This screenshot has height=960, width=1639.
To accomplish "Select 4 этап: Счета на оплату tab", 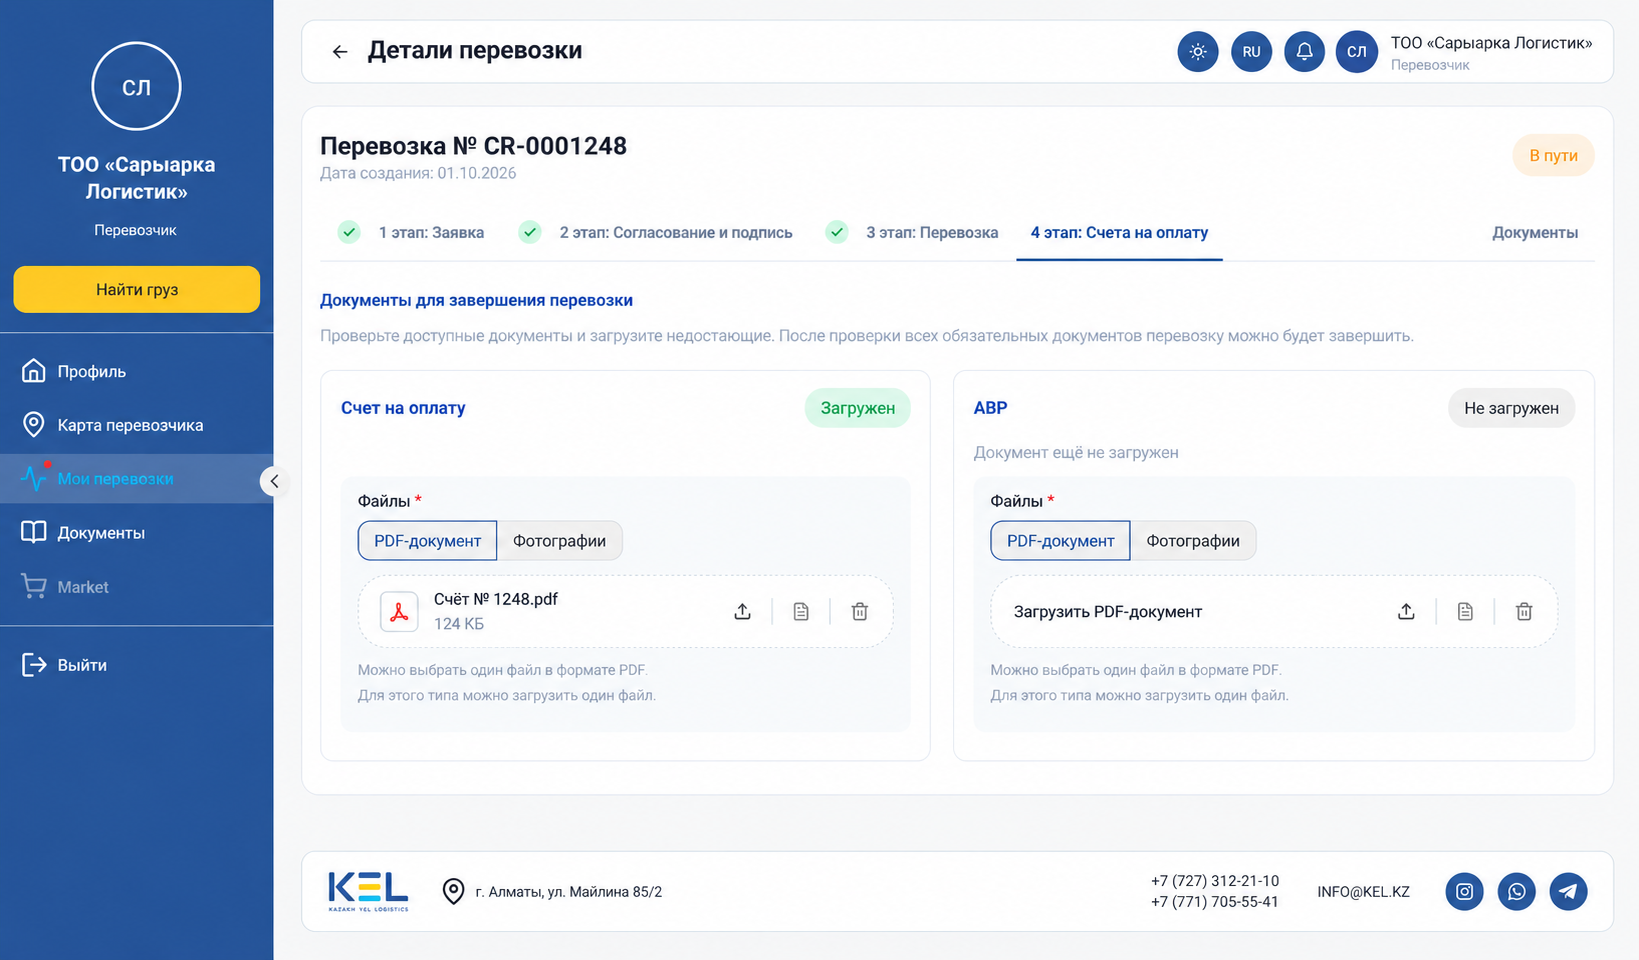I will (x=1119, y=233).
